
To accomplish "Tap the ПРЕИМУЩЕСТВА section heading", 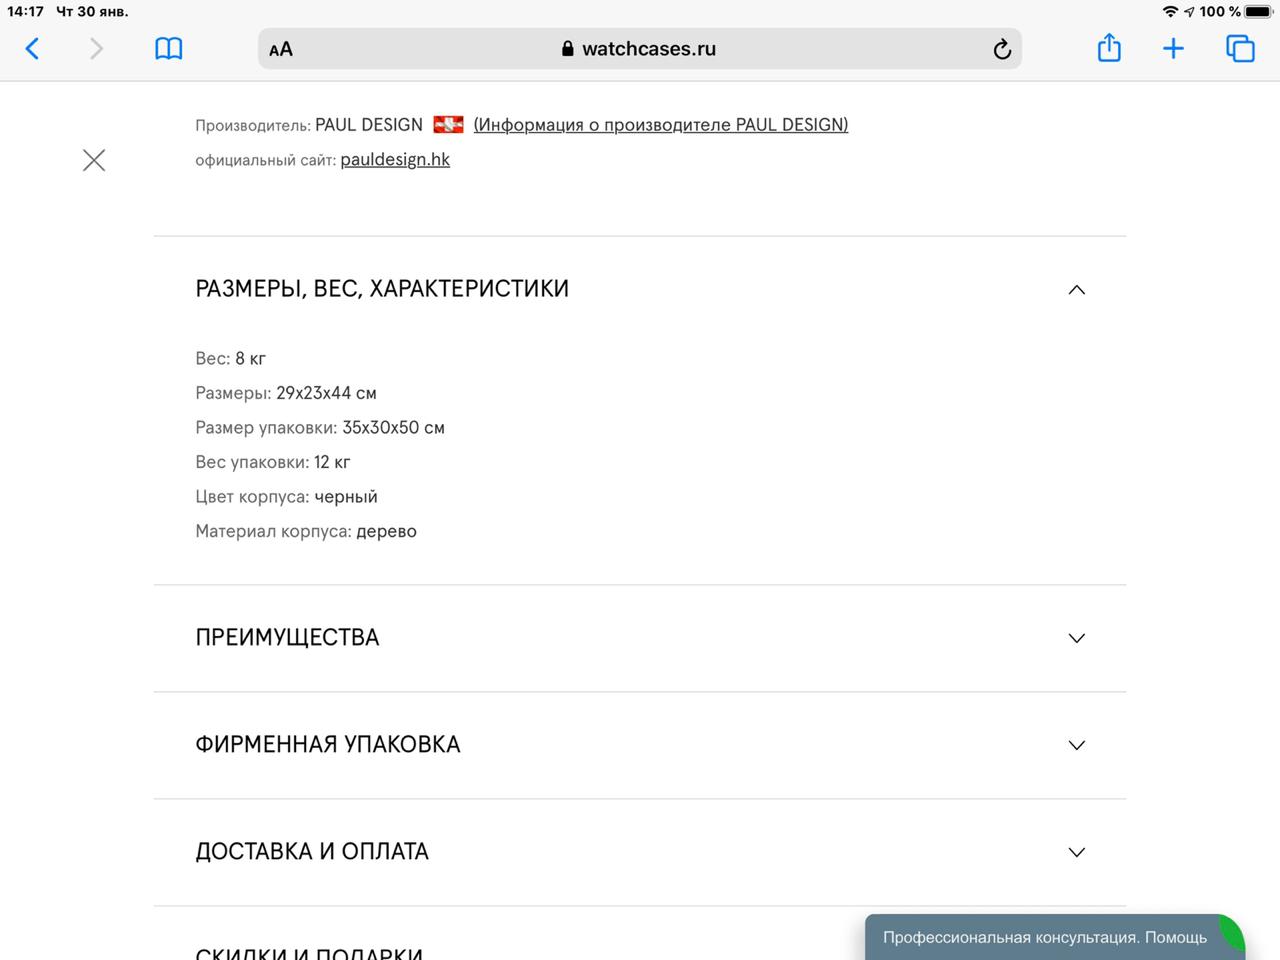I will click(287, 638).
